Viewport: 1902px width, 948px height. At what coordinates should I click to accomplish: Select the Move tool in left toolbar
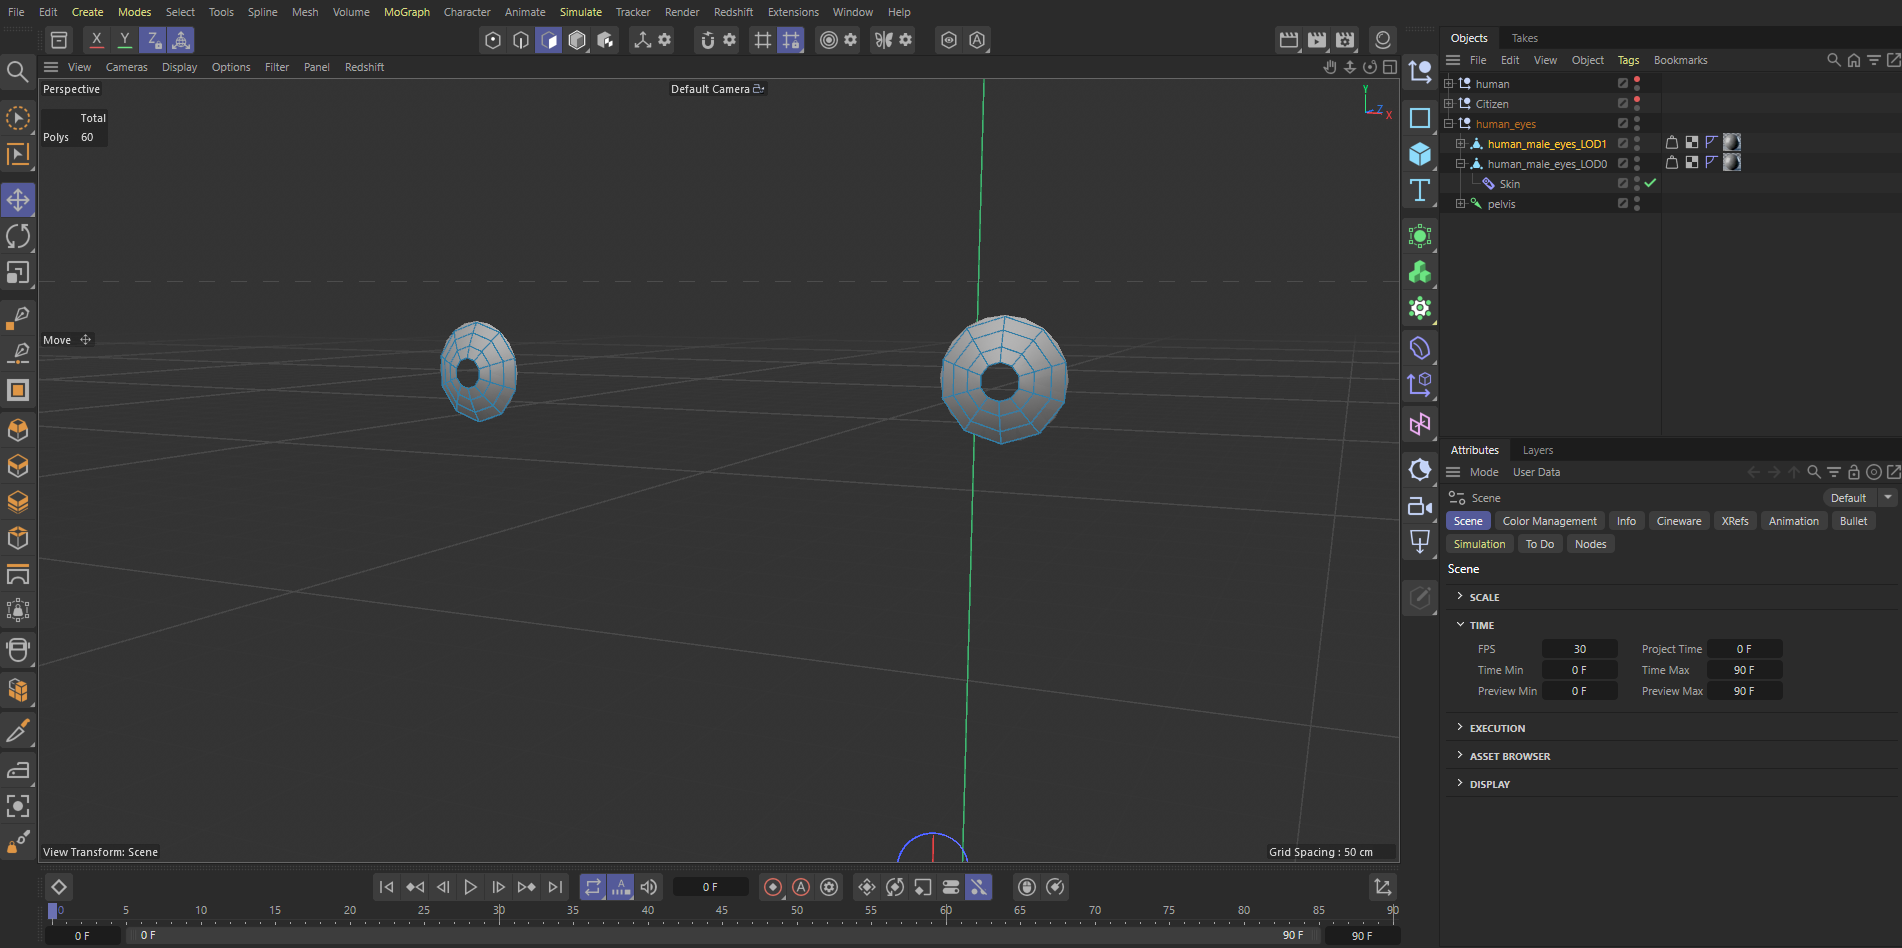(18, 200)
